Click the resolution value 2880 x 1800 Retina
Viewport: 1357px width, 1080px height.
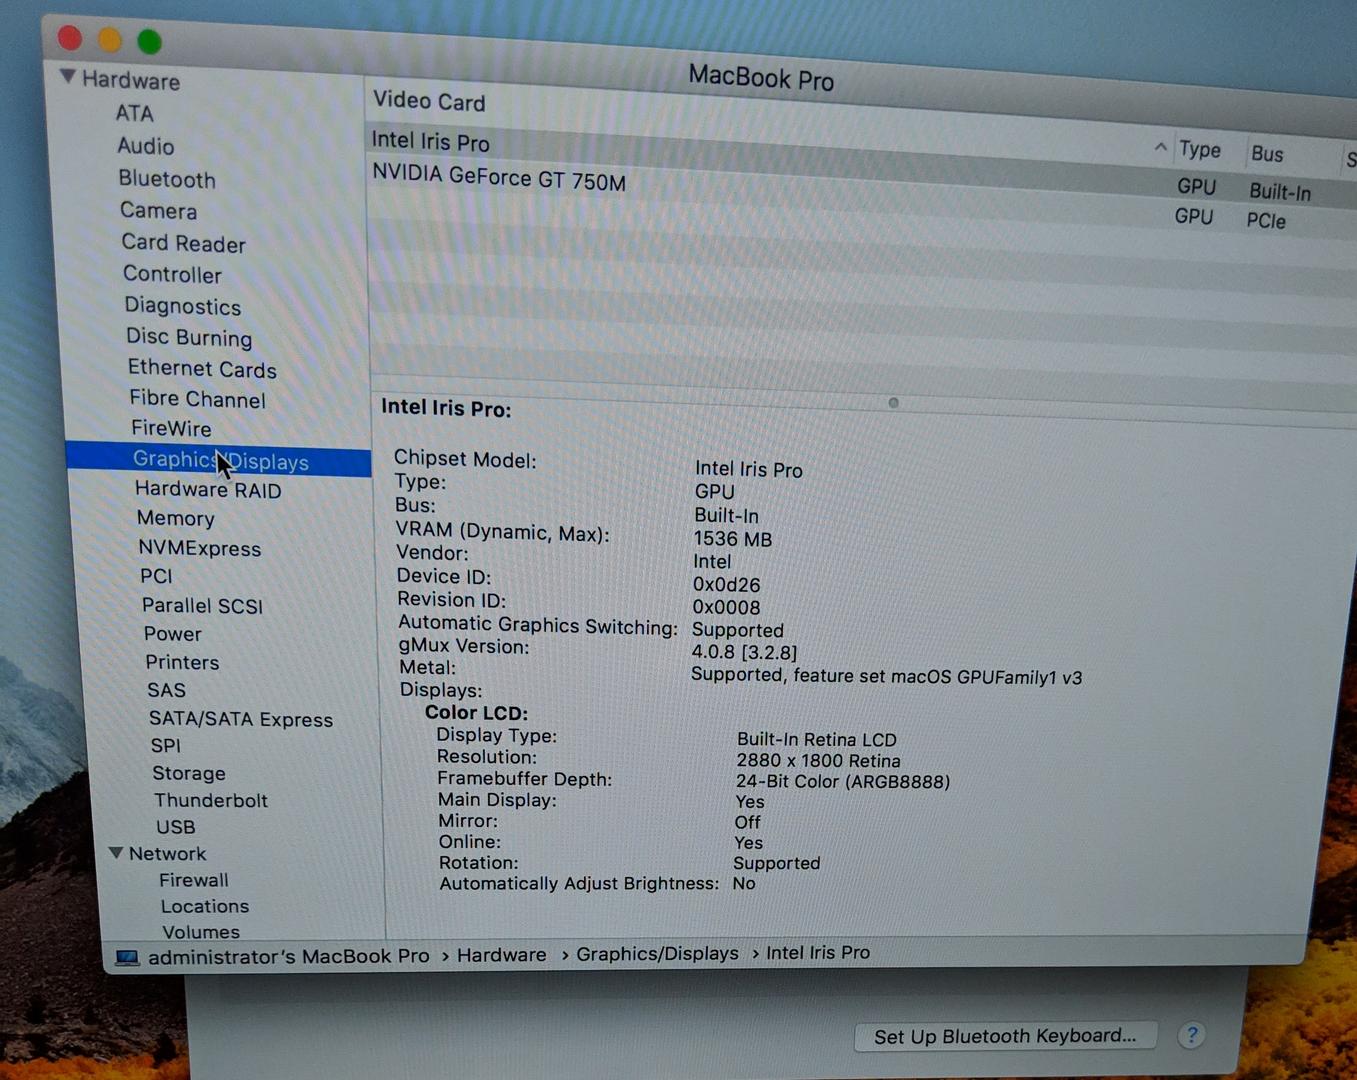[x=818, y=760]
